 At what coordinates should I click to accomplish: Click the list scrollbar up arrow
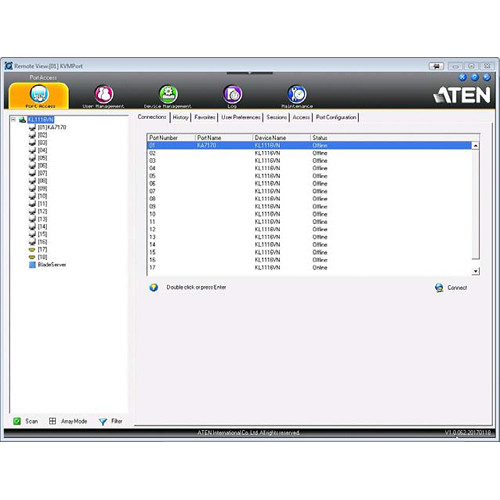click(x=476, y=146)
